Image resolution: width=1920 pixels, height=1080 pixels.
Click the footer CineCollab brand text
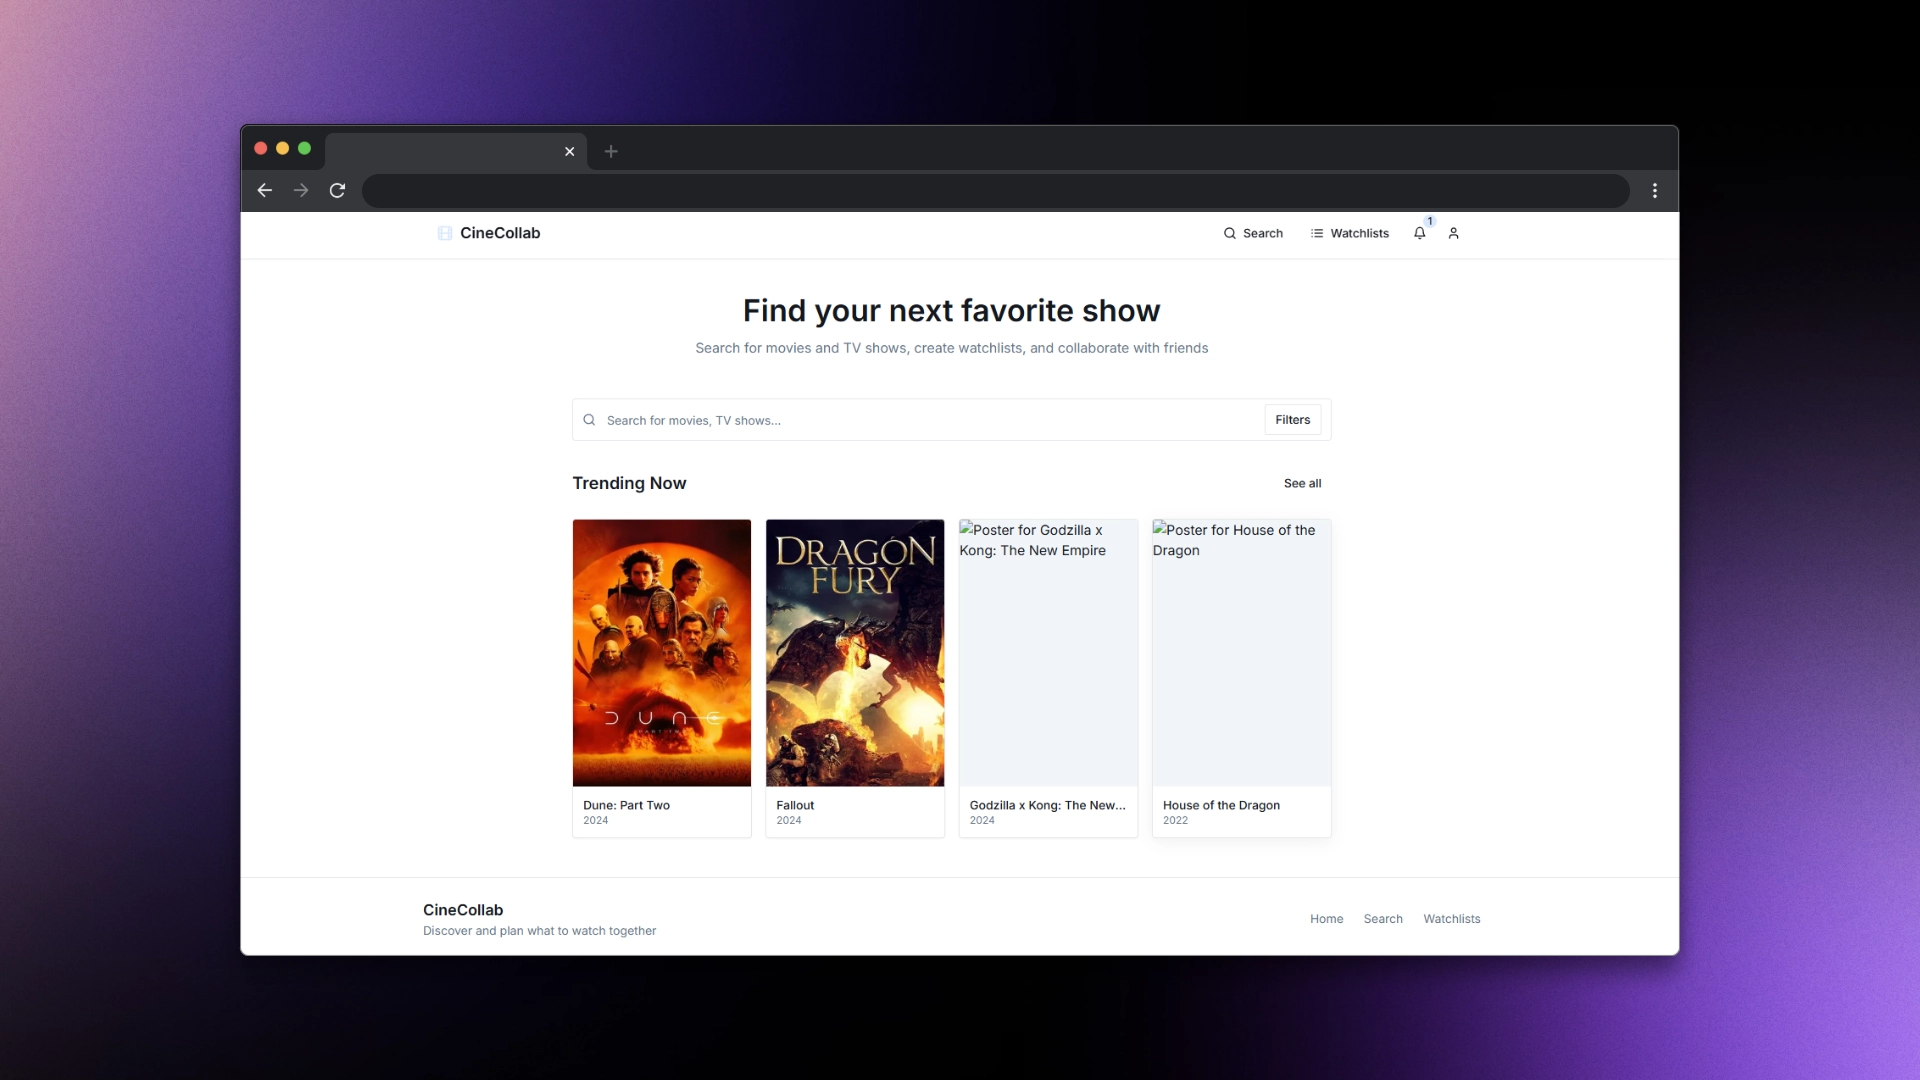463,910
